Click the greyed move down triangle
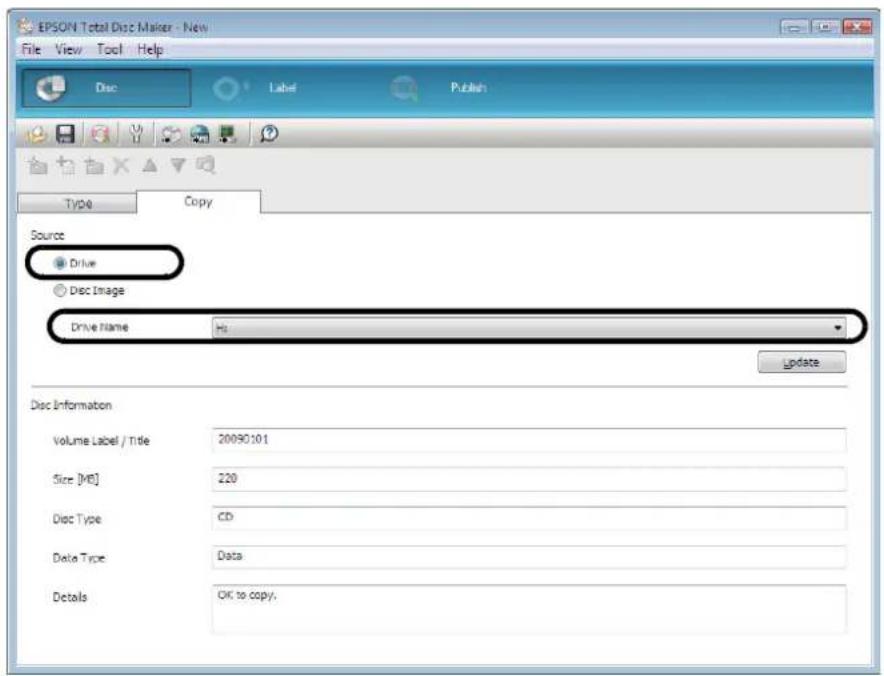Image resolution: width=884 pixels, height=676 pixels. [178, 165]
